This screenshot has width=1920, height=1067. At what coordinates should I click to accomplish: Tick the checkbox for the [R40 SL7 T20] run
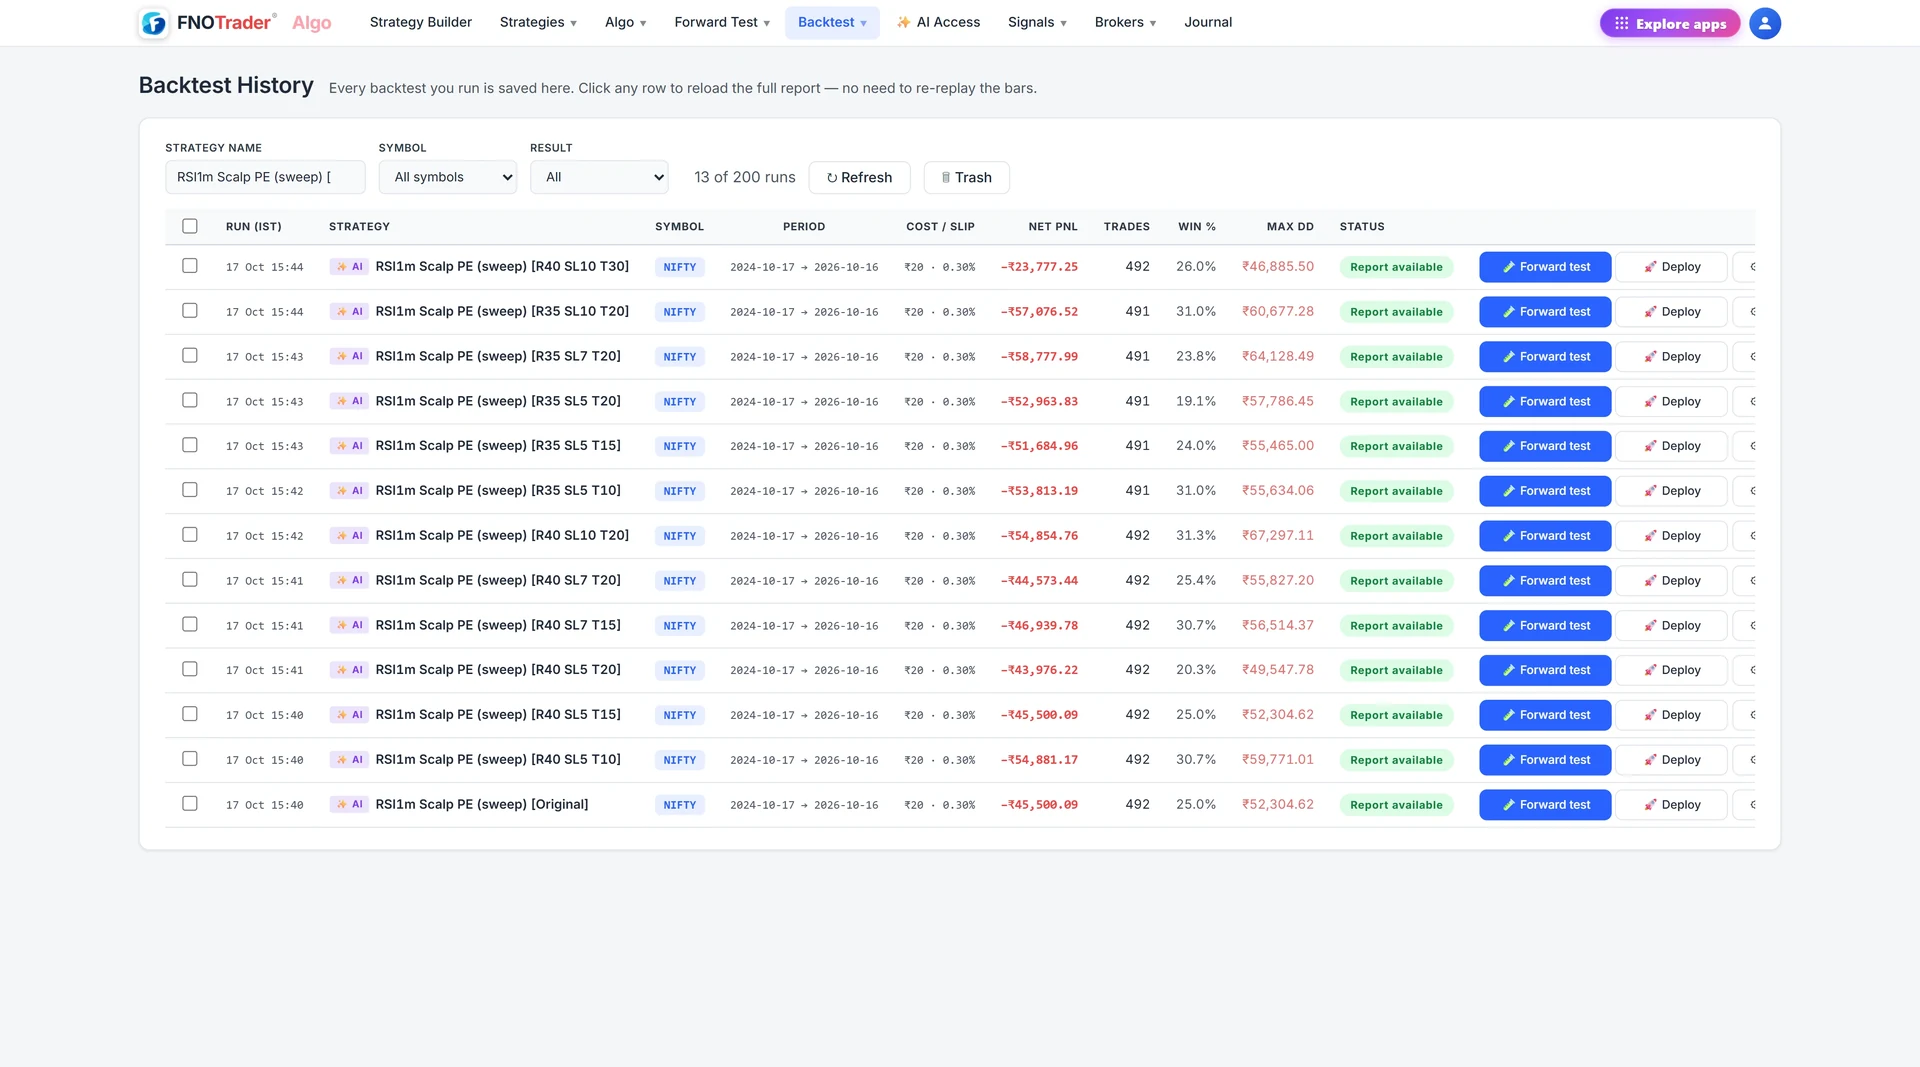(x=190, y=580)
